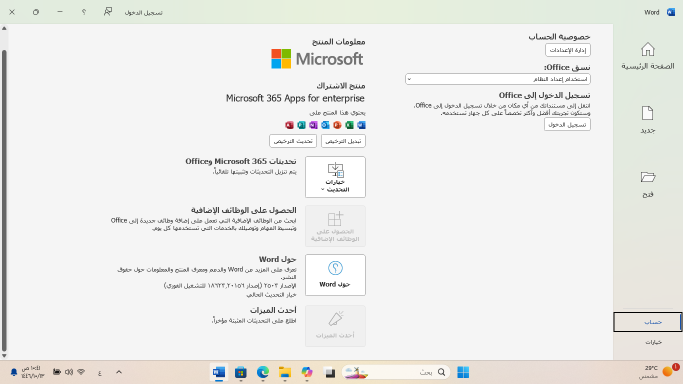Open Microsoft Edge from taskbar
Image resolution: width=683 pixels, height=384 pixels.
coord(263,372)
